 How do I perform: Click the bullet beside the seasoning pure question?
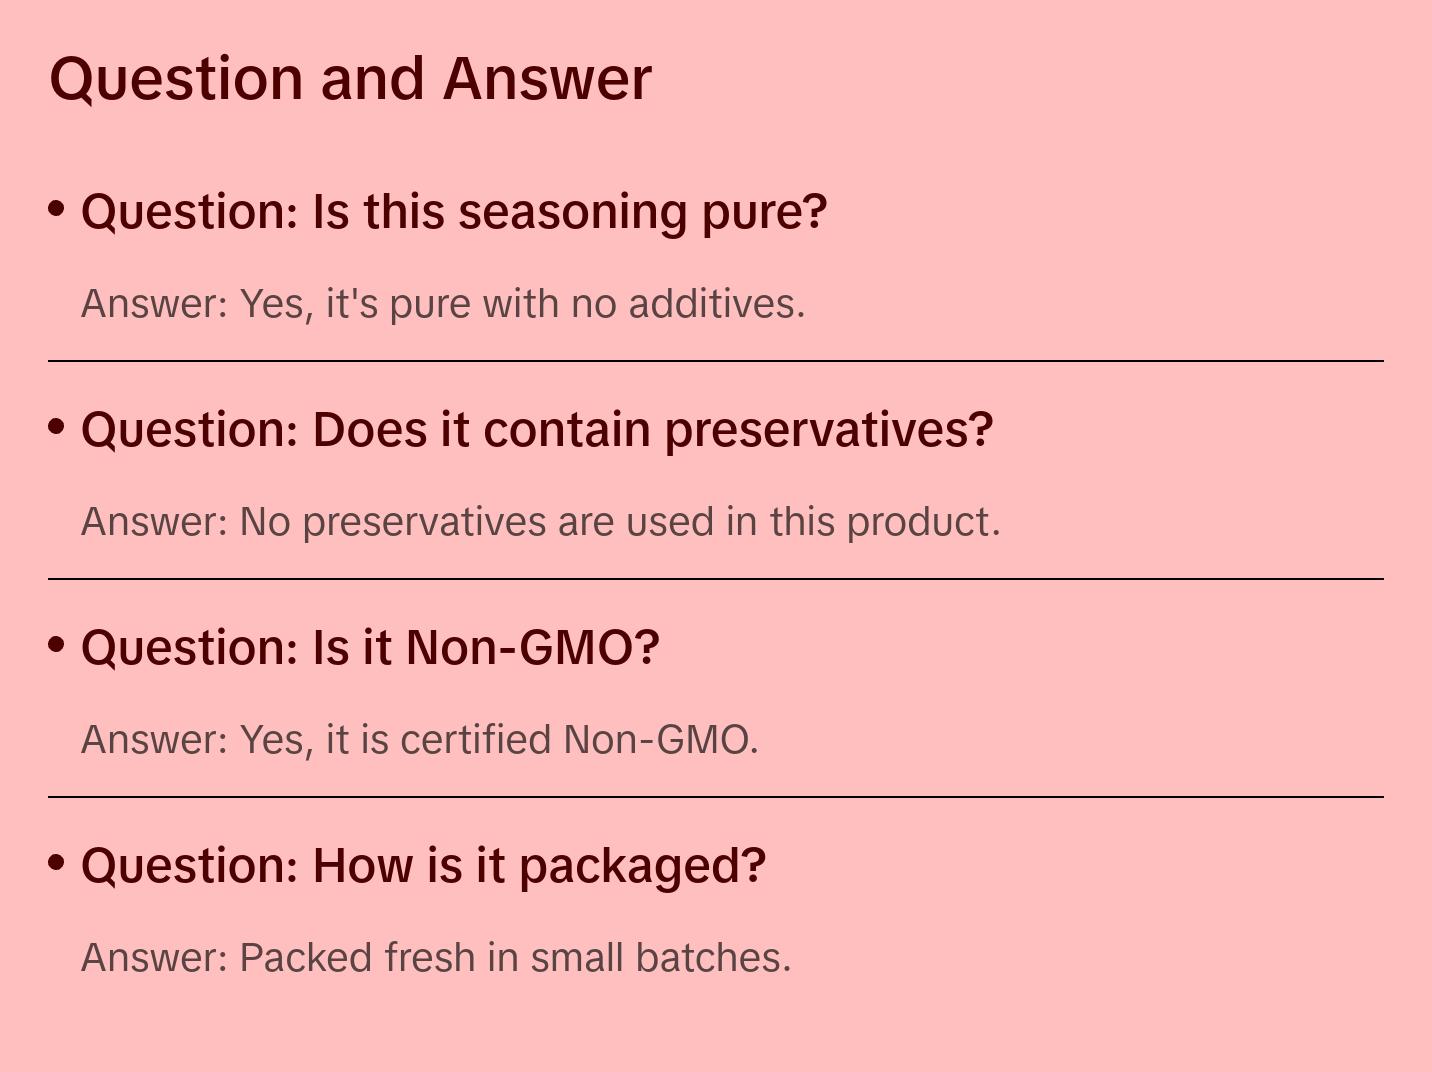point(57,209)
